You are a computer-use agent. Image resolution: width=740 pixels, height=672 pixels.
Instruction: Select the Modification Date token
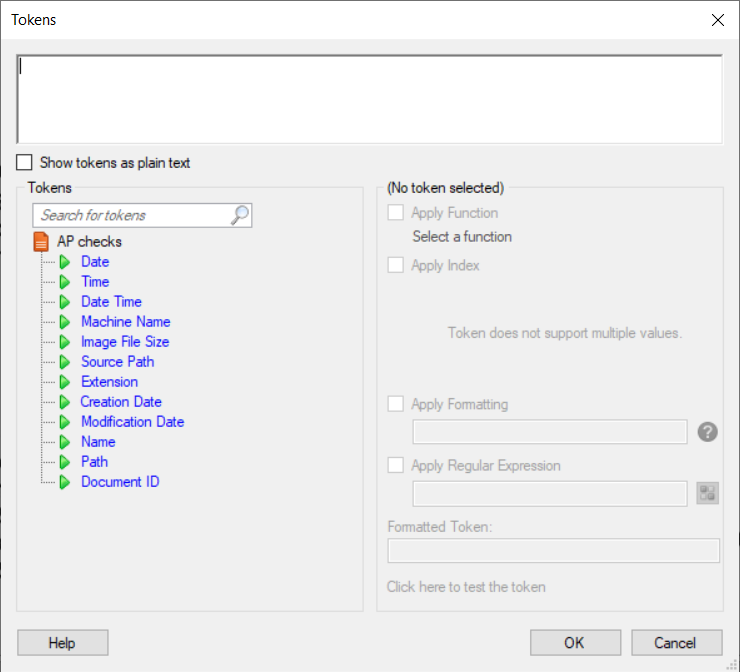[133, 422]
